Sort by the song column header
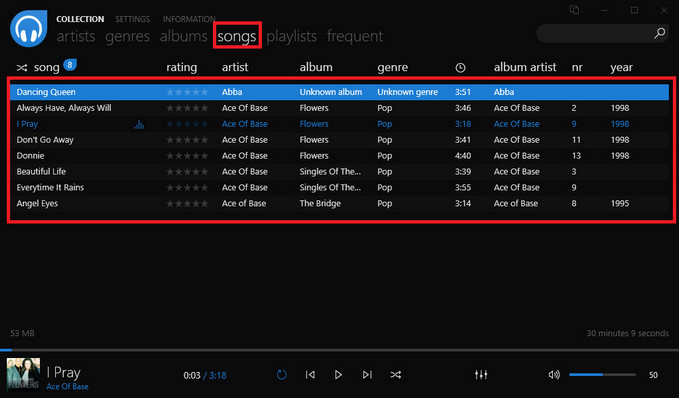 tap(46, 68)
